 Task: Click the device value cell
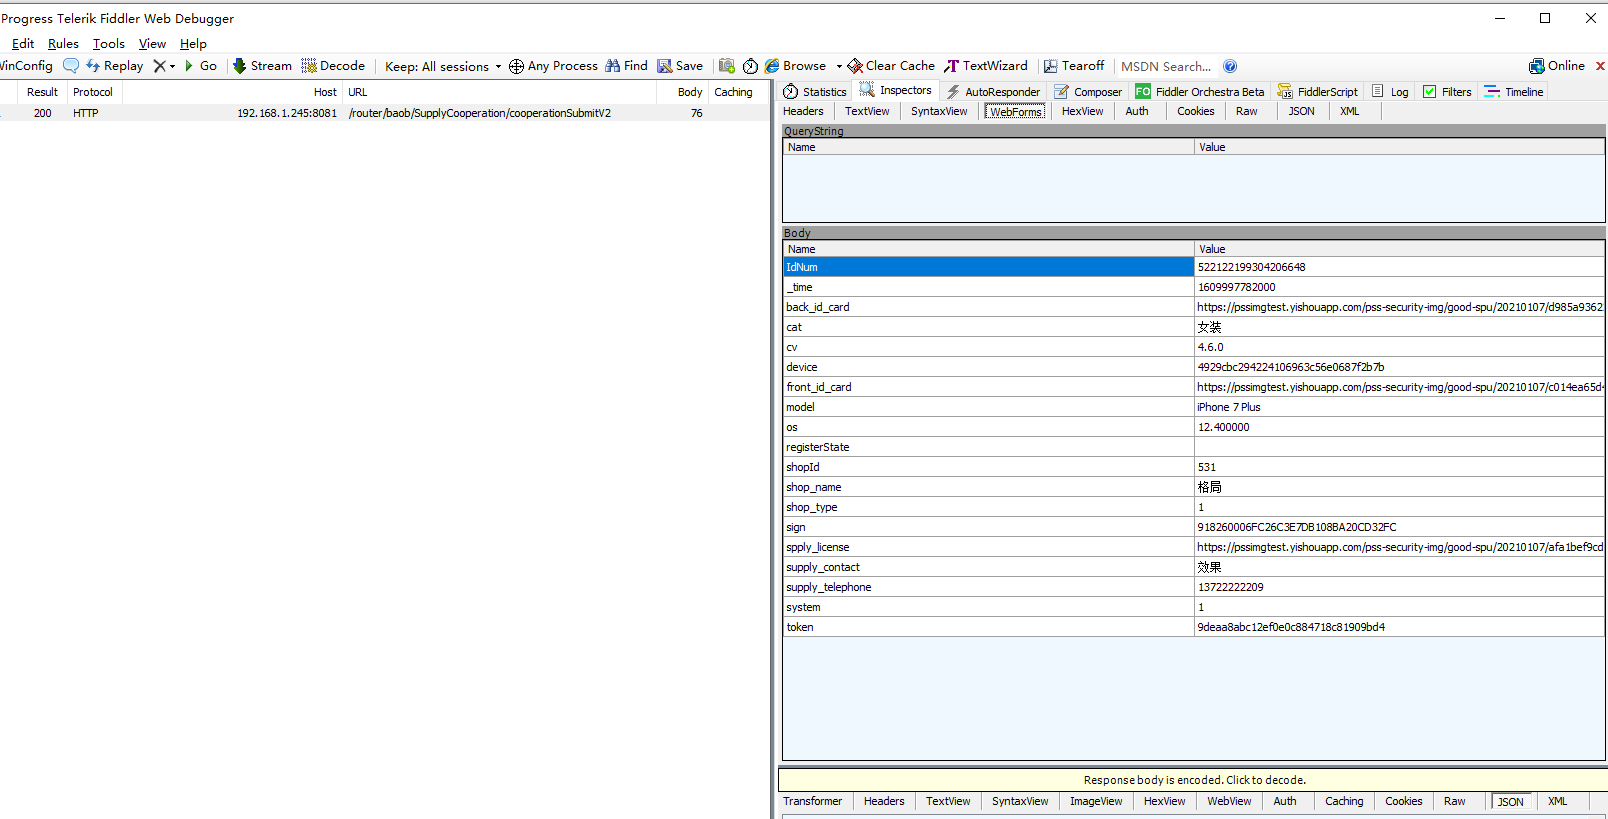click(1399, 367)
